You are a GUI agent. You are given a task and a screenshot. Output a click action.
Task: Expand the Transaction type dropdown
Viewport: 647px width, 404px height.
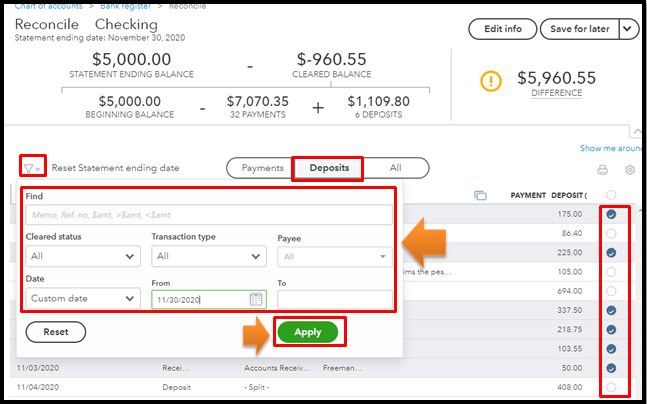click(209, 257)
